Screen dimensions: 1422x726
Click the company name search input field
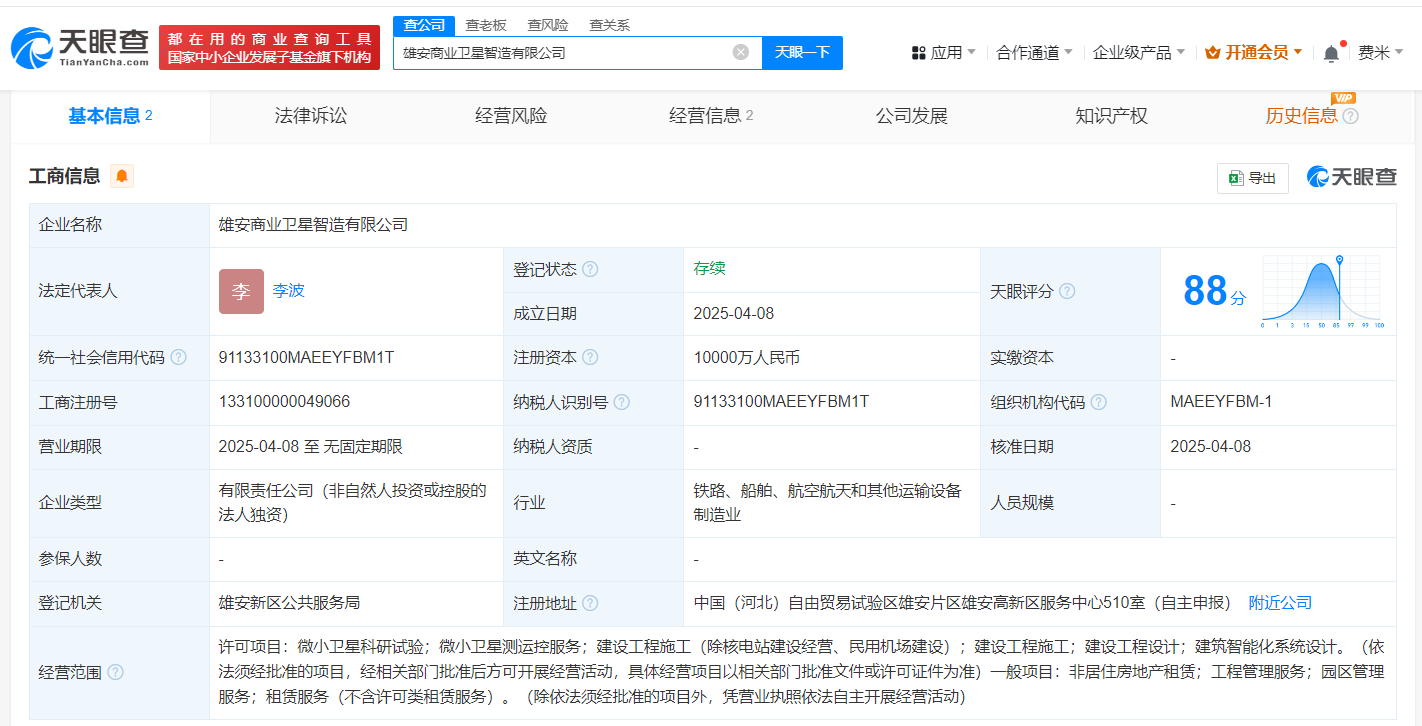tap(560, 52)
